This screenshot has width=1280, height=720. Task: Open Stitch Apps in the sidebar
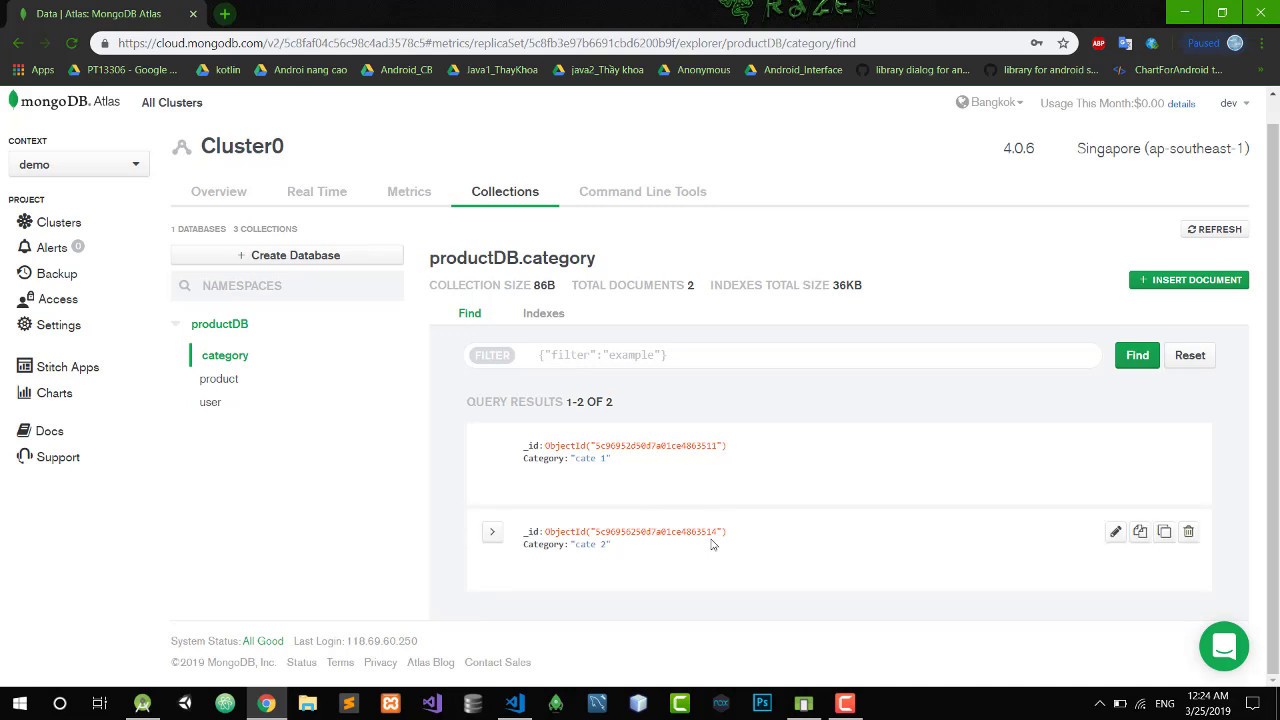click(58, 367)
